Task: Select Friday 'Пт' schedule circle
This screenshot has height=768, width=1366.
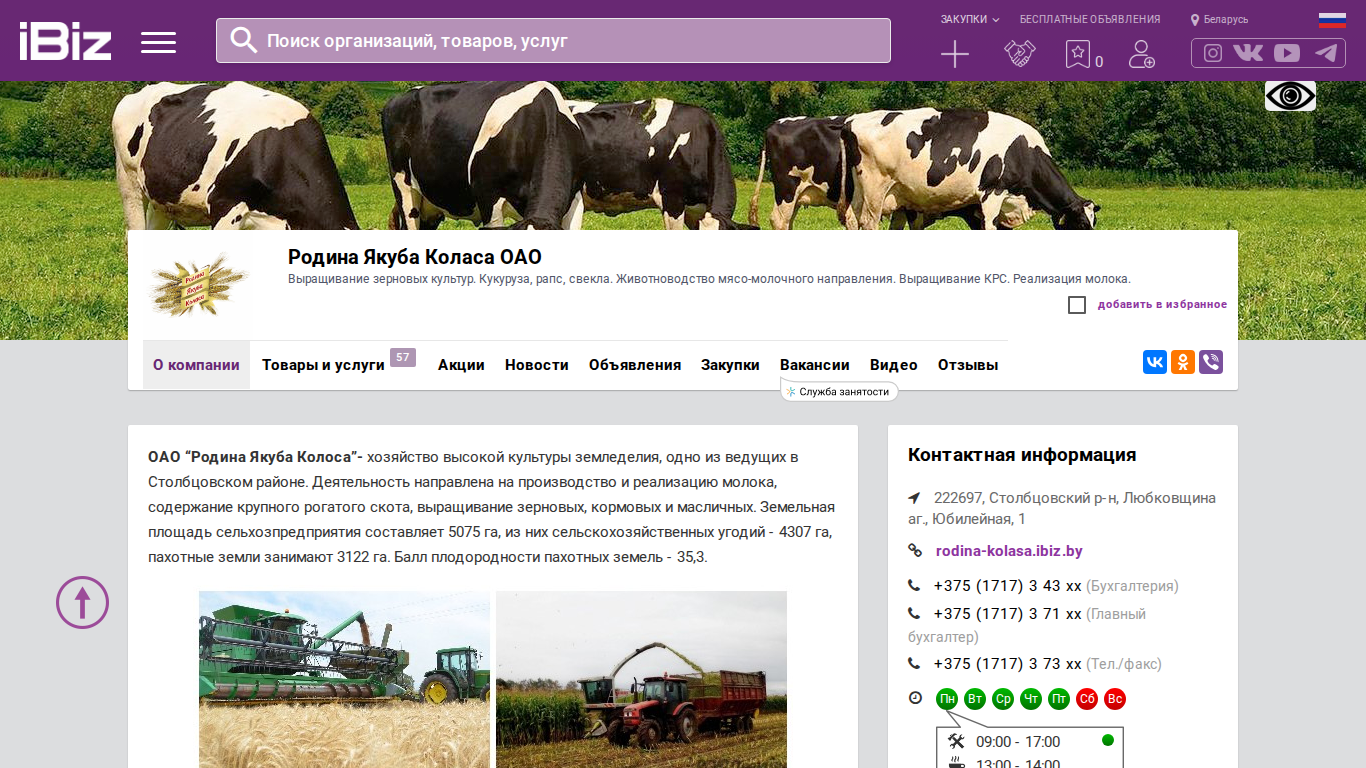Action: click(x=1059, y=699)
